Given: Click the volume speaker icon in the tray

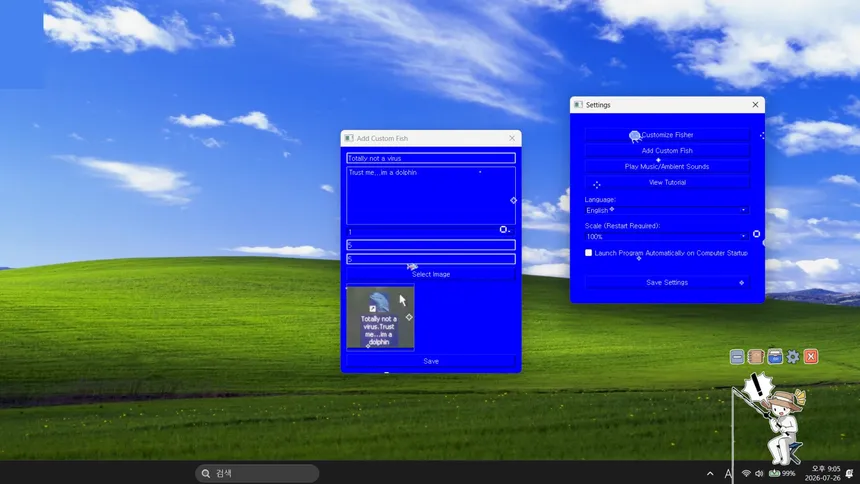Looking at the screenshot, I should coord(759,473).
